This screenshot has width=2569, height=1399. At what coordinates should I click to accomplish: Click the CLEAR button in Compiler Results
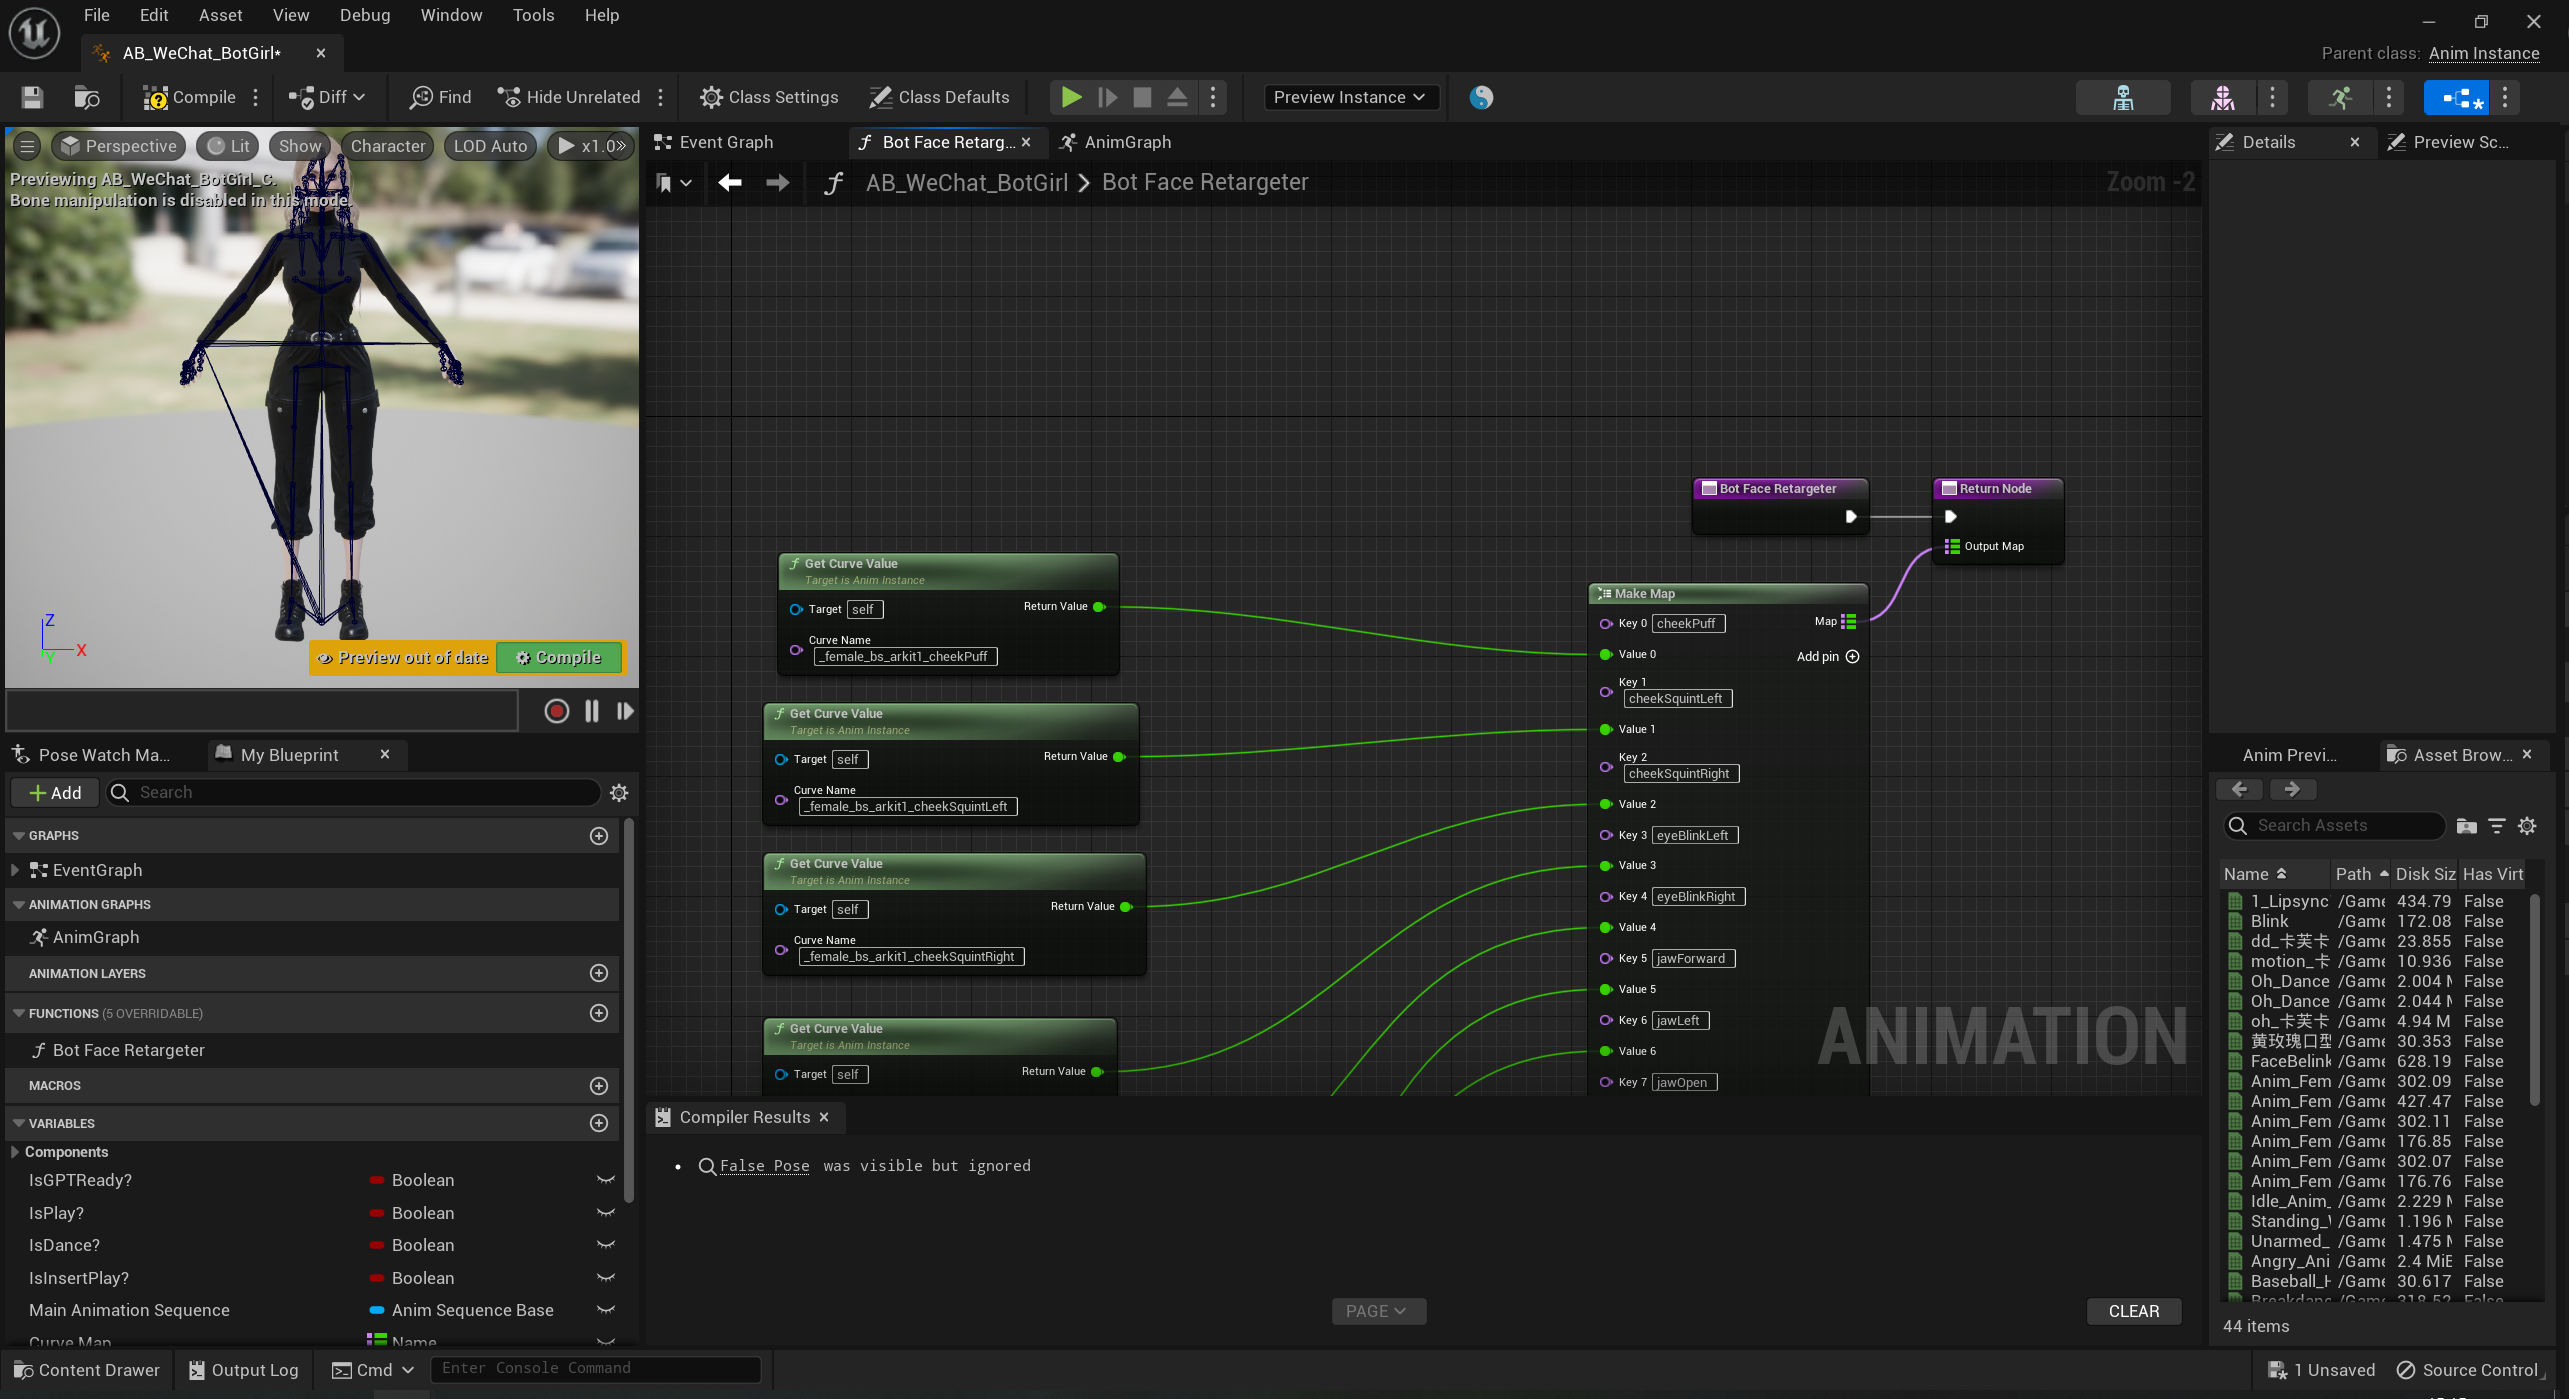[2133, 1311]
